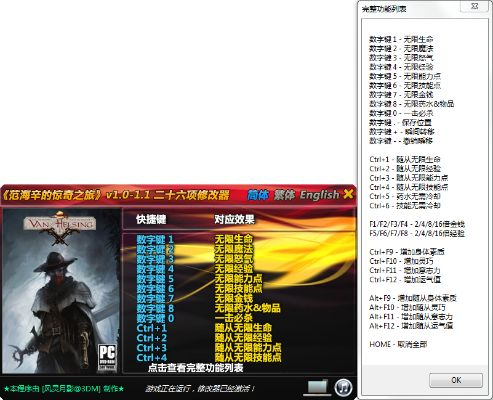Click Alt+F9 - 增加随从身体素质 in the dialog
The image size is (493, 400).
413,298
